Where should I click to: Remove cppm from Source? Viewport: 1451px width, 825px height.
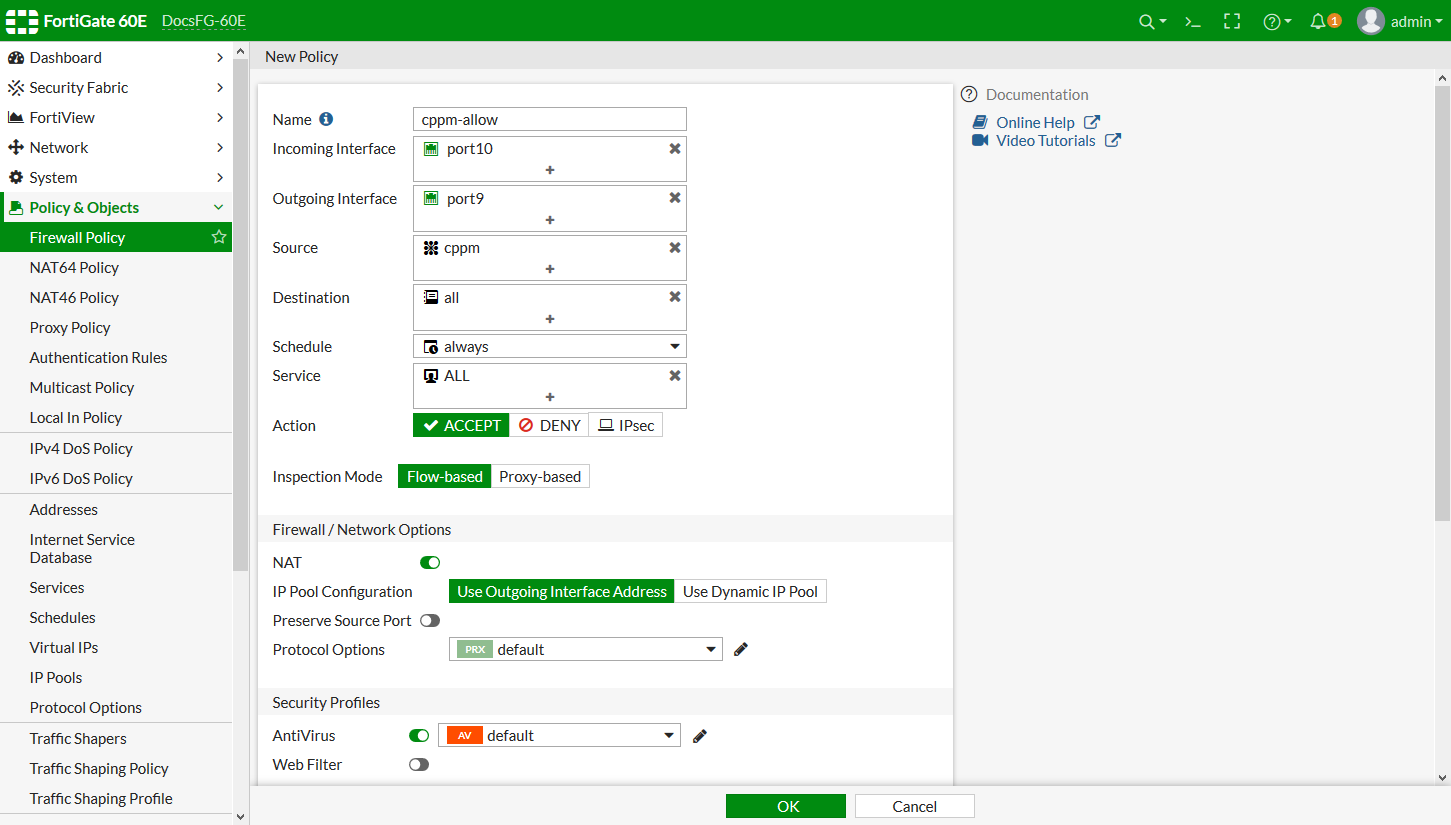pyautogui.click(x=675, y=247)
